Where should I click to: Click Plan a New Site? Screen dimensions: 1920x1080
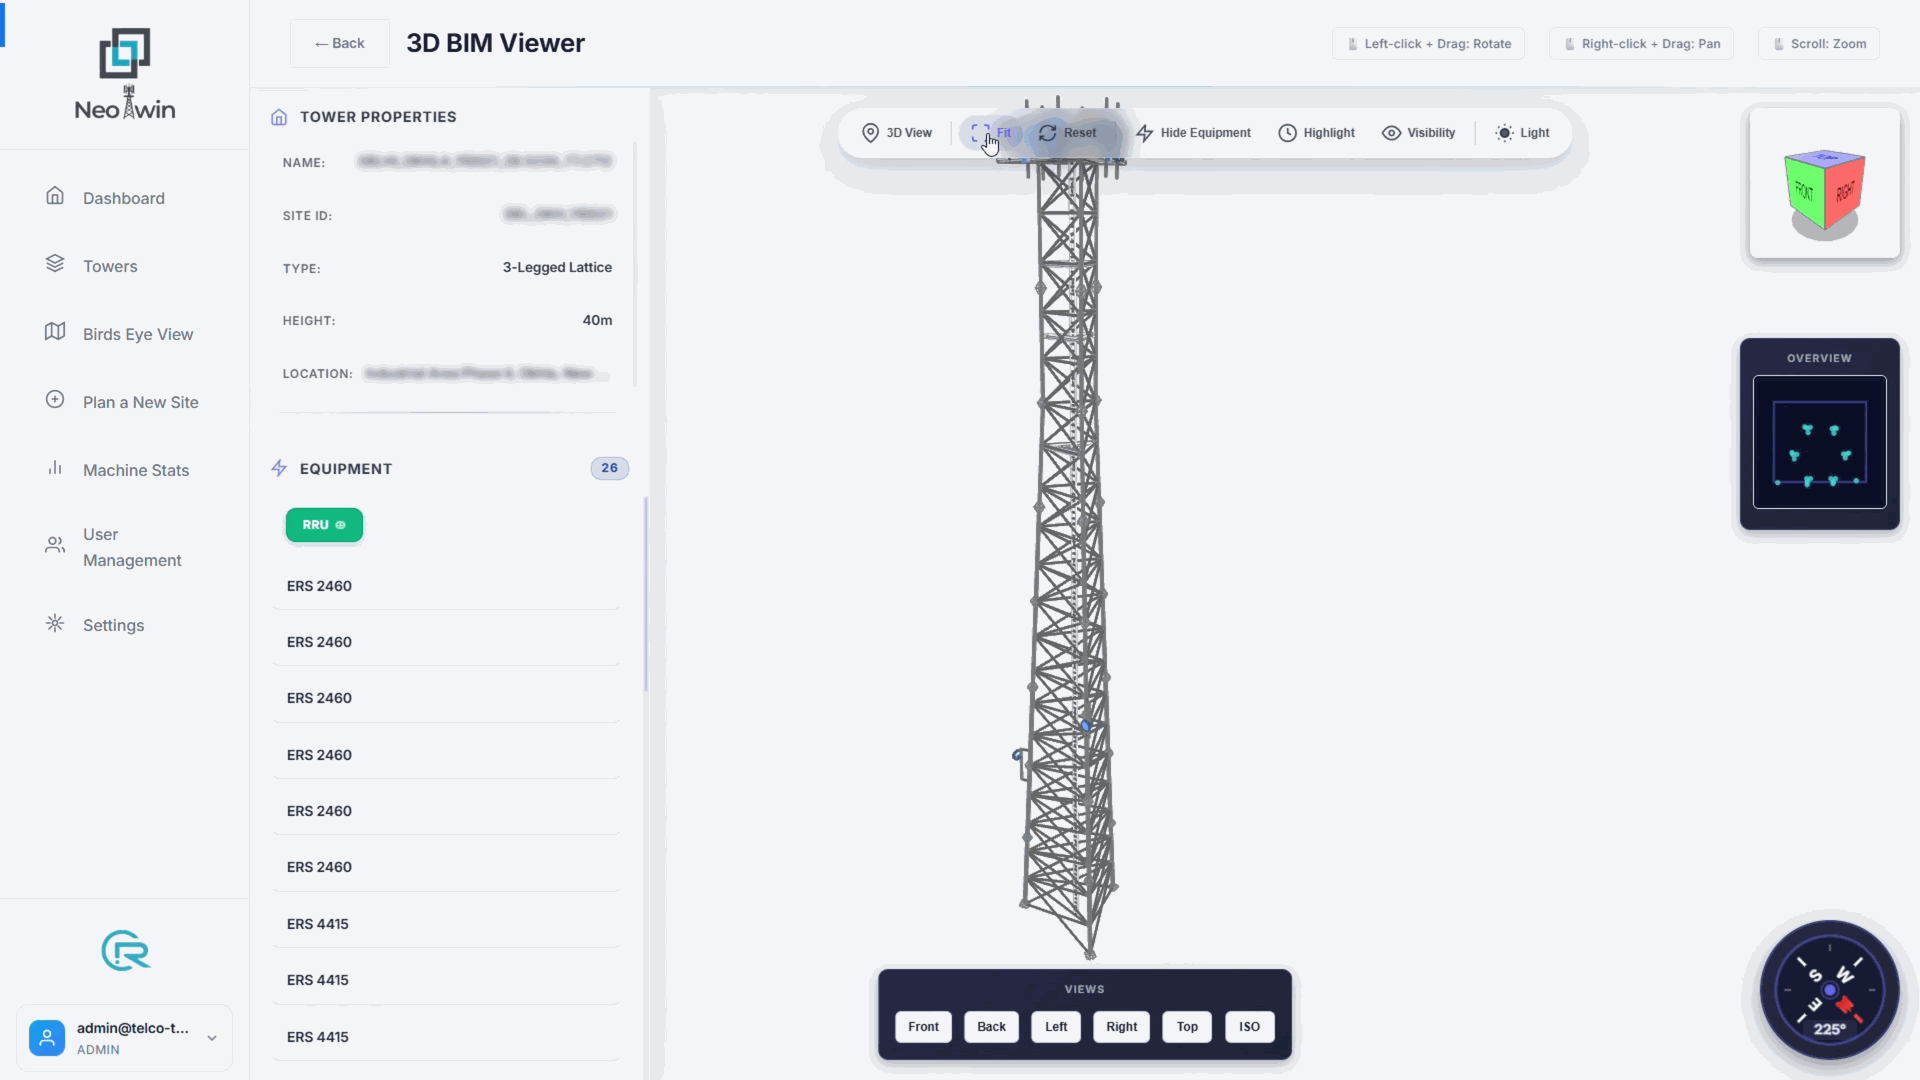(x=140, y=402)
